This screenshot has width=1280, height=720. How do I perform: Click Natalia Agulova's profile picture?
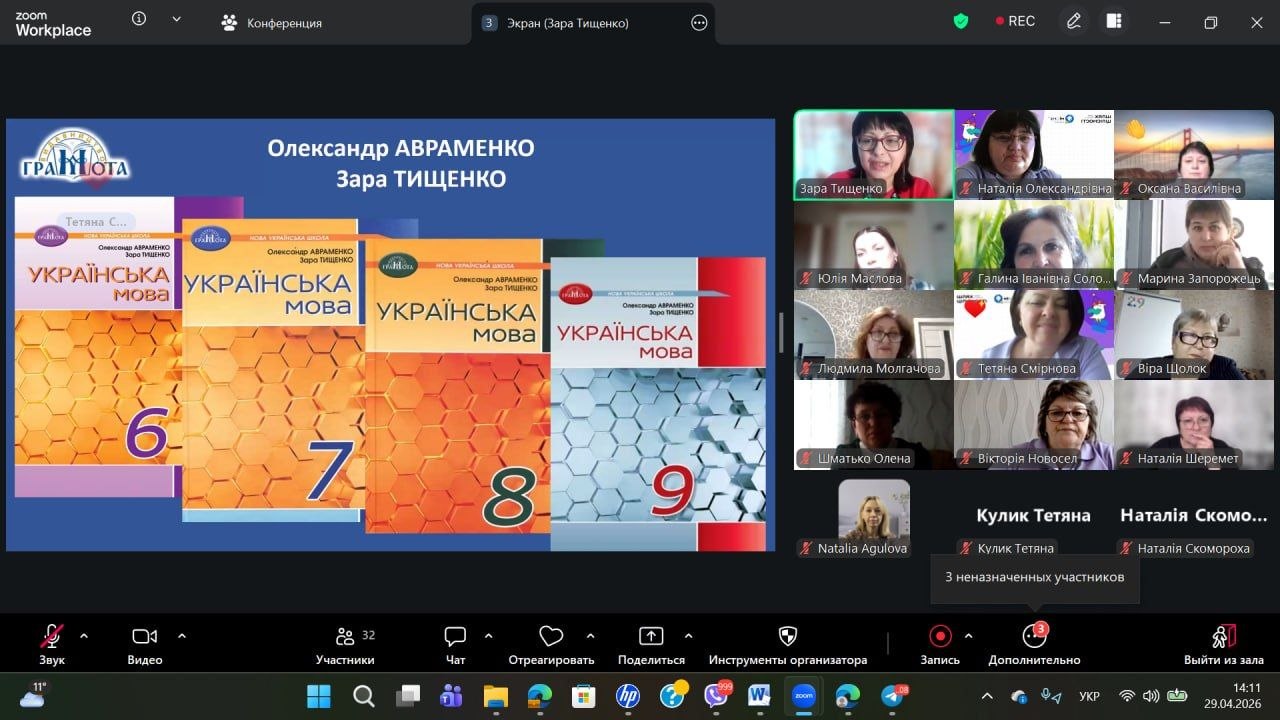click(x=874, y=509)
